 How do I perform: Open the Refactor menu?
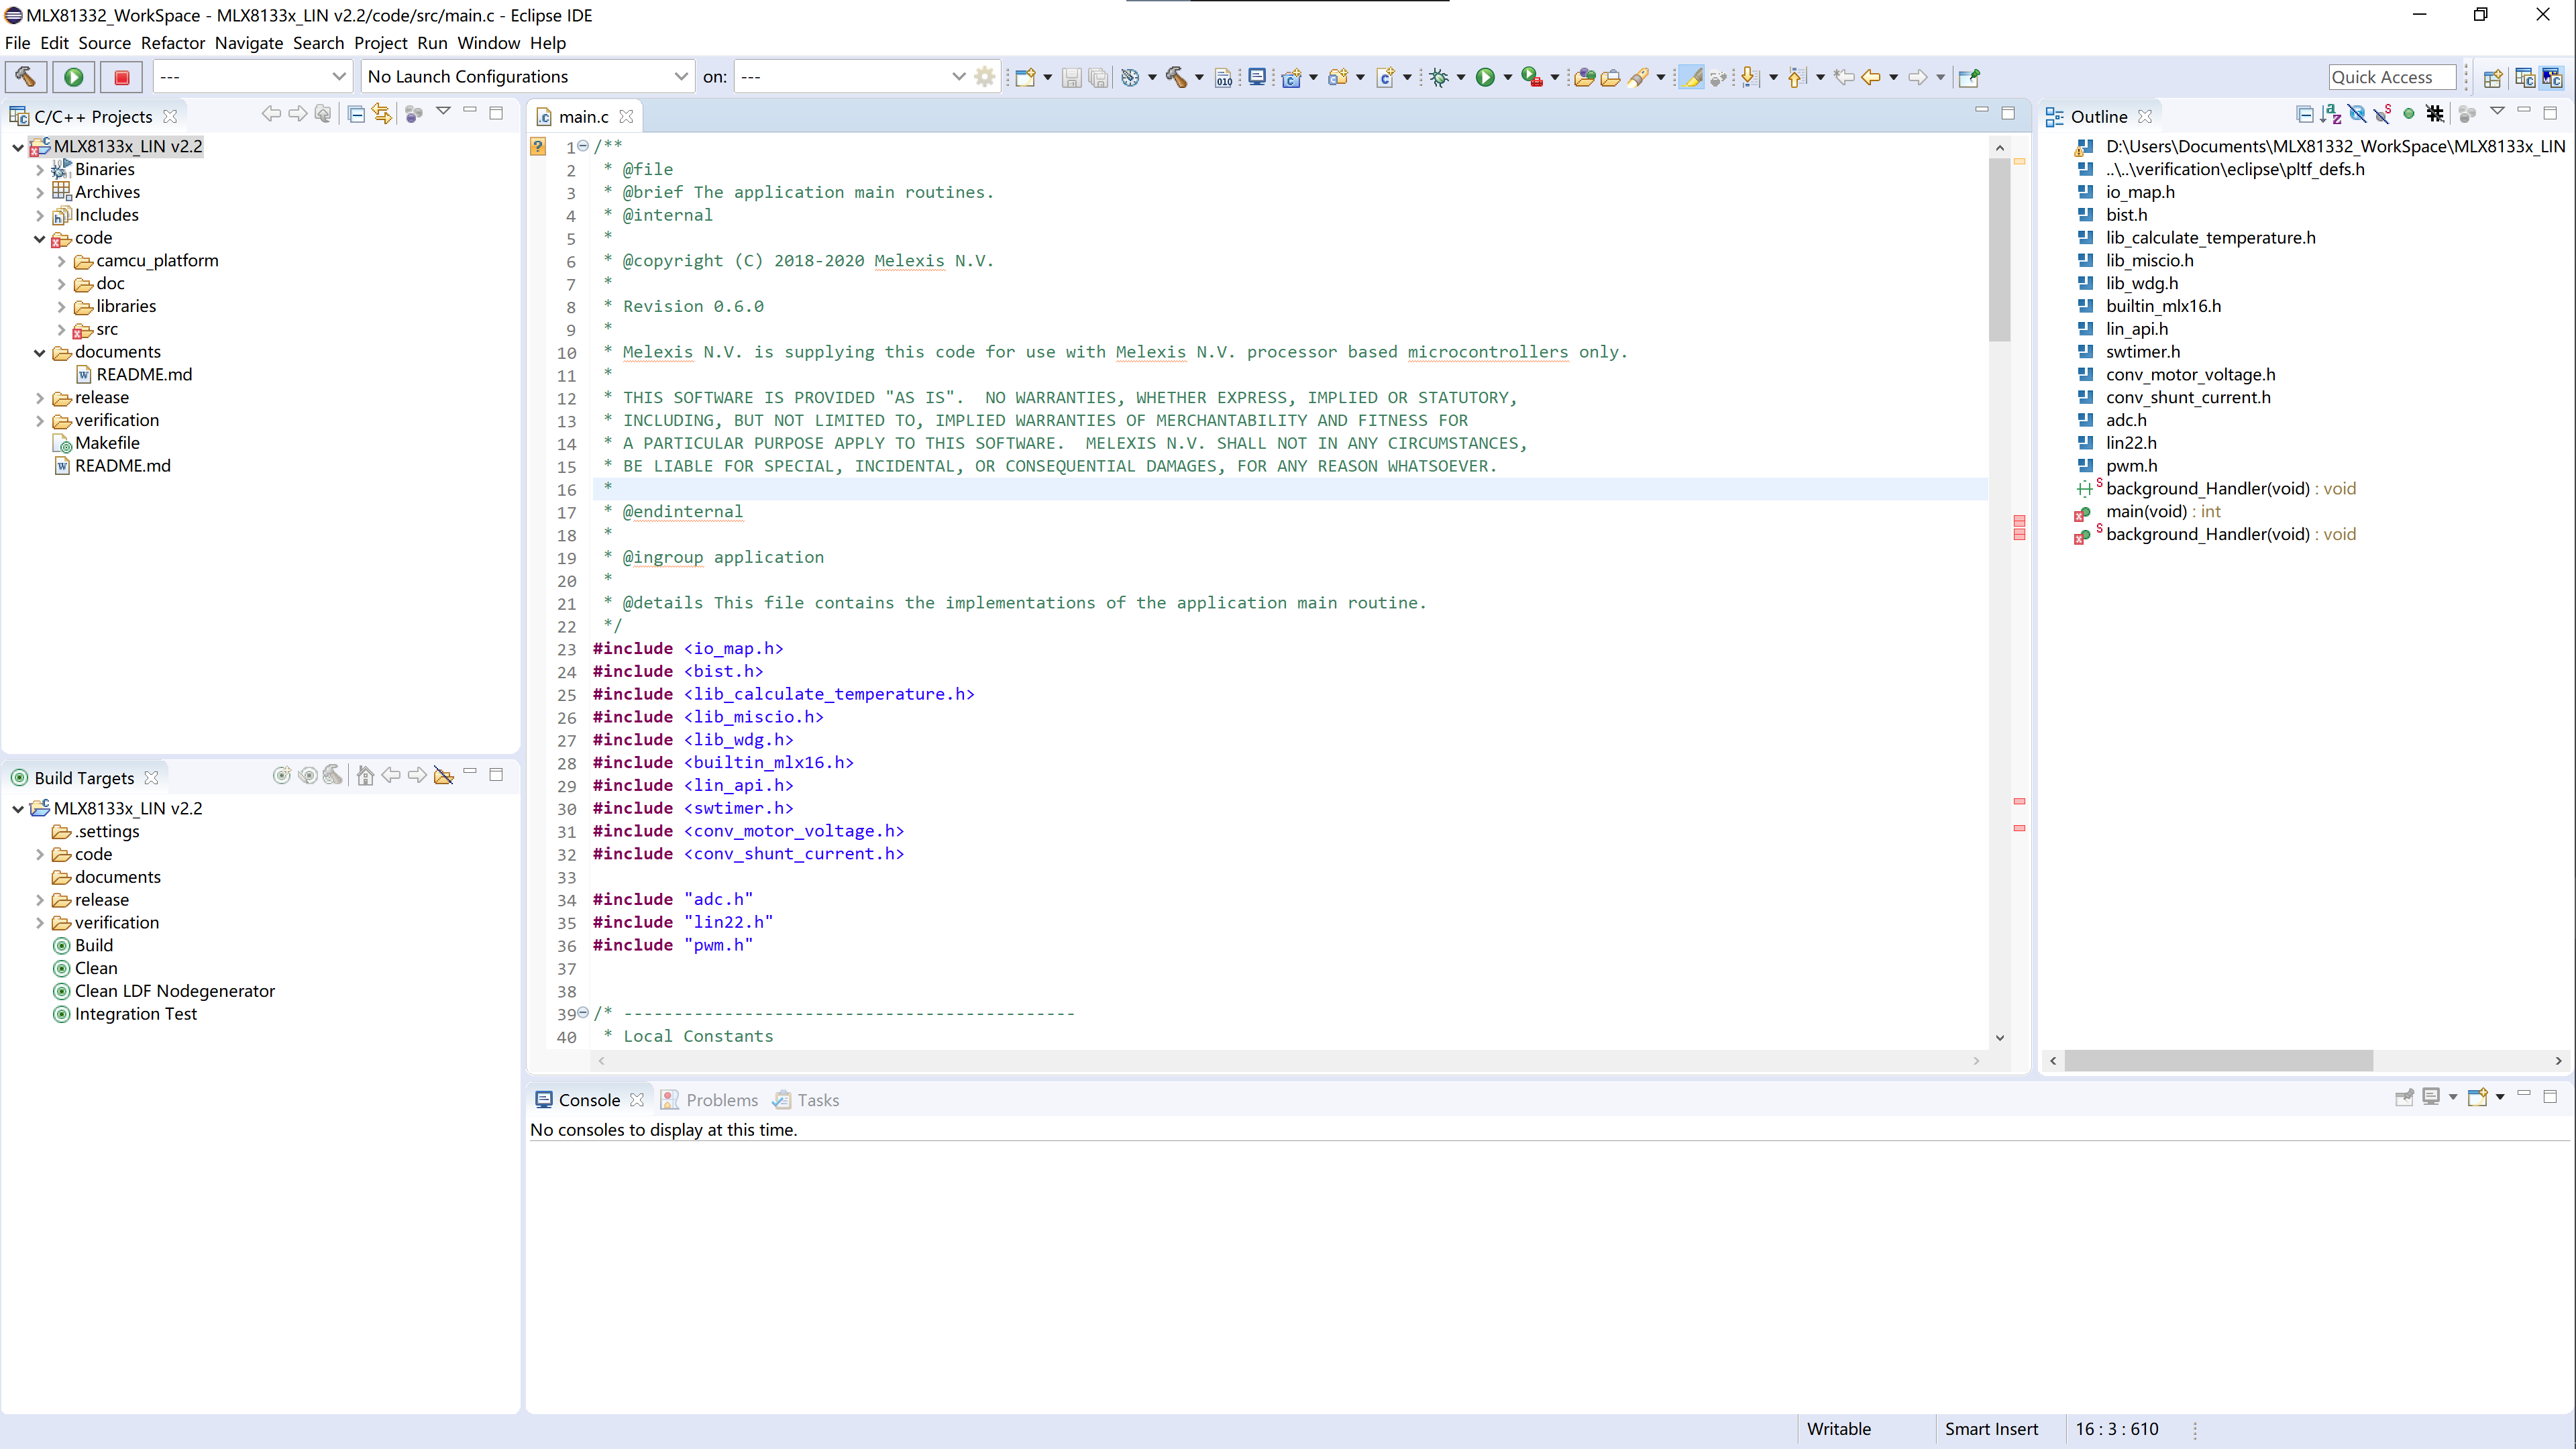[x=173, y=43]
